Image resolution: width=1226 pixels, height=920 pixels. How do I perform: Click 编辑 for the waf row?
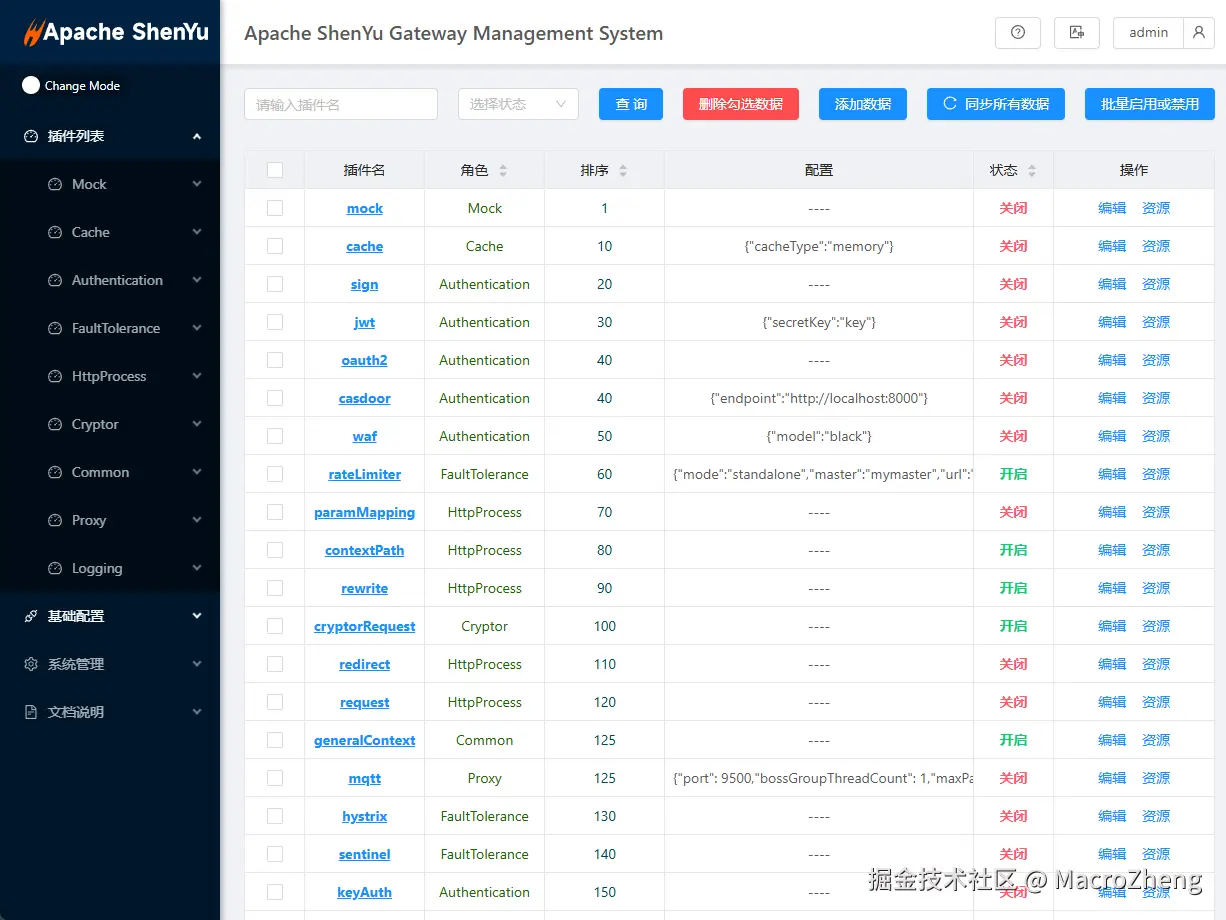click(1112, 436)
